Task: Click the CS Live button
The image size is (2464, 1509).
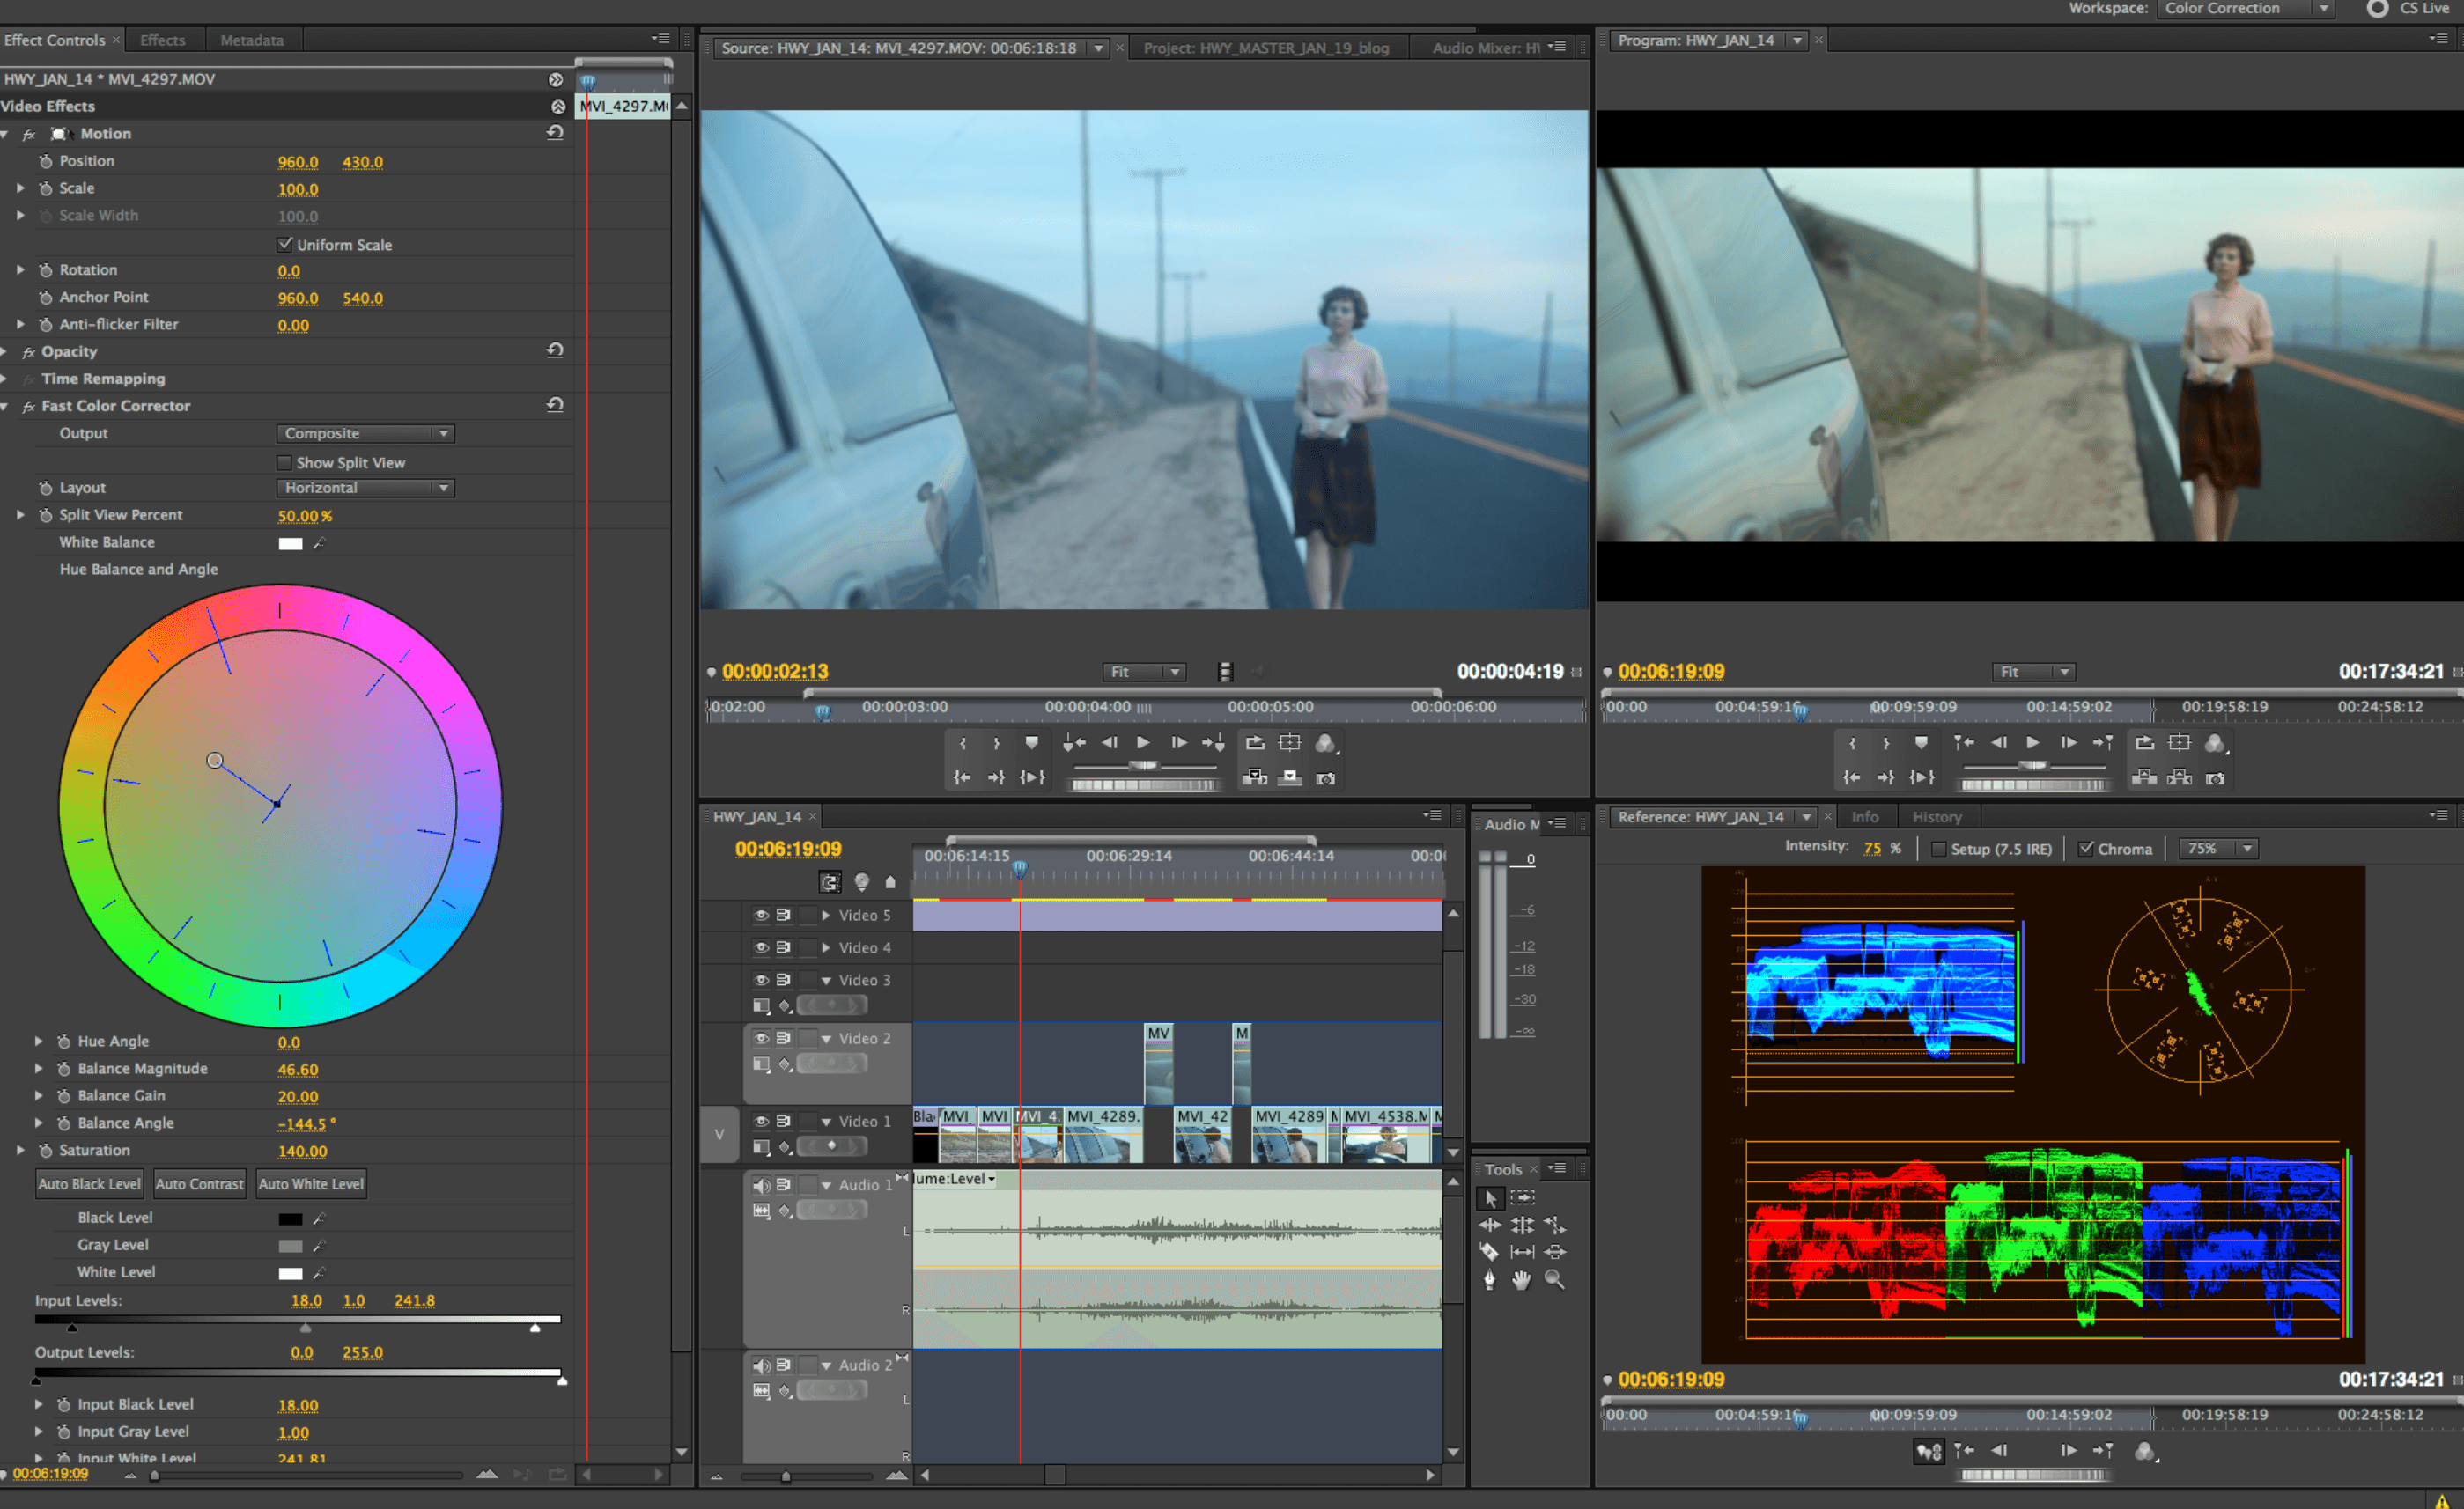Action: 2411,8
